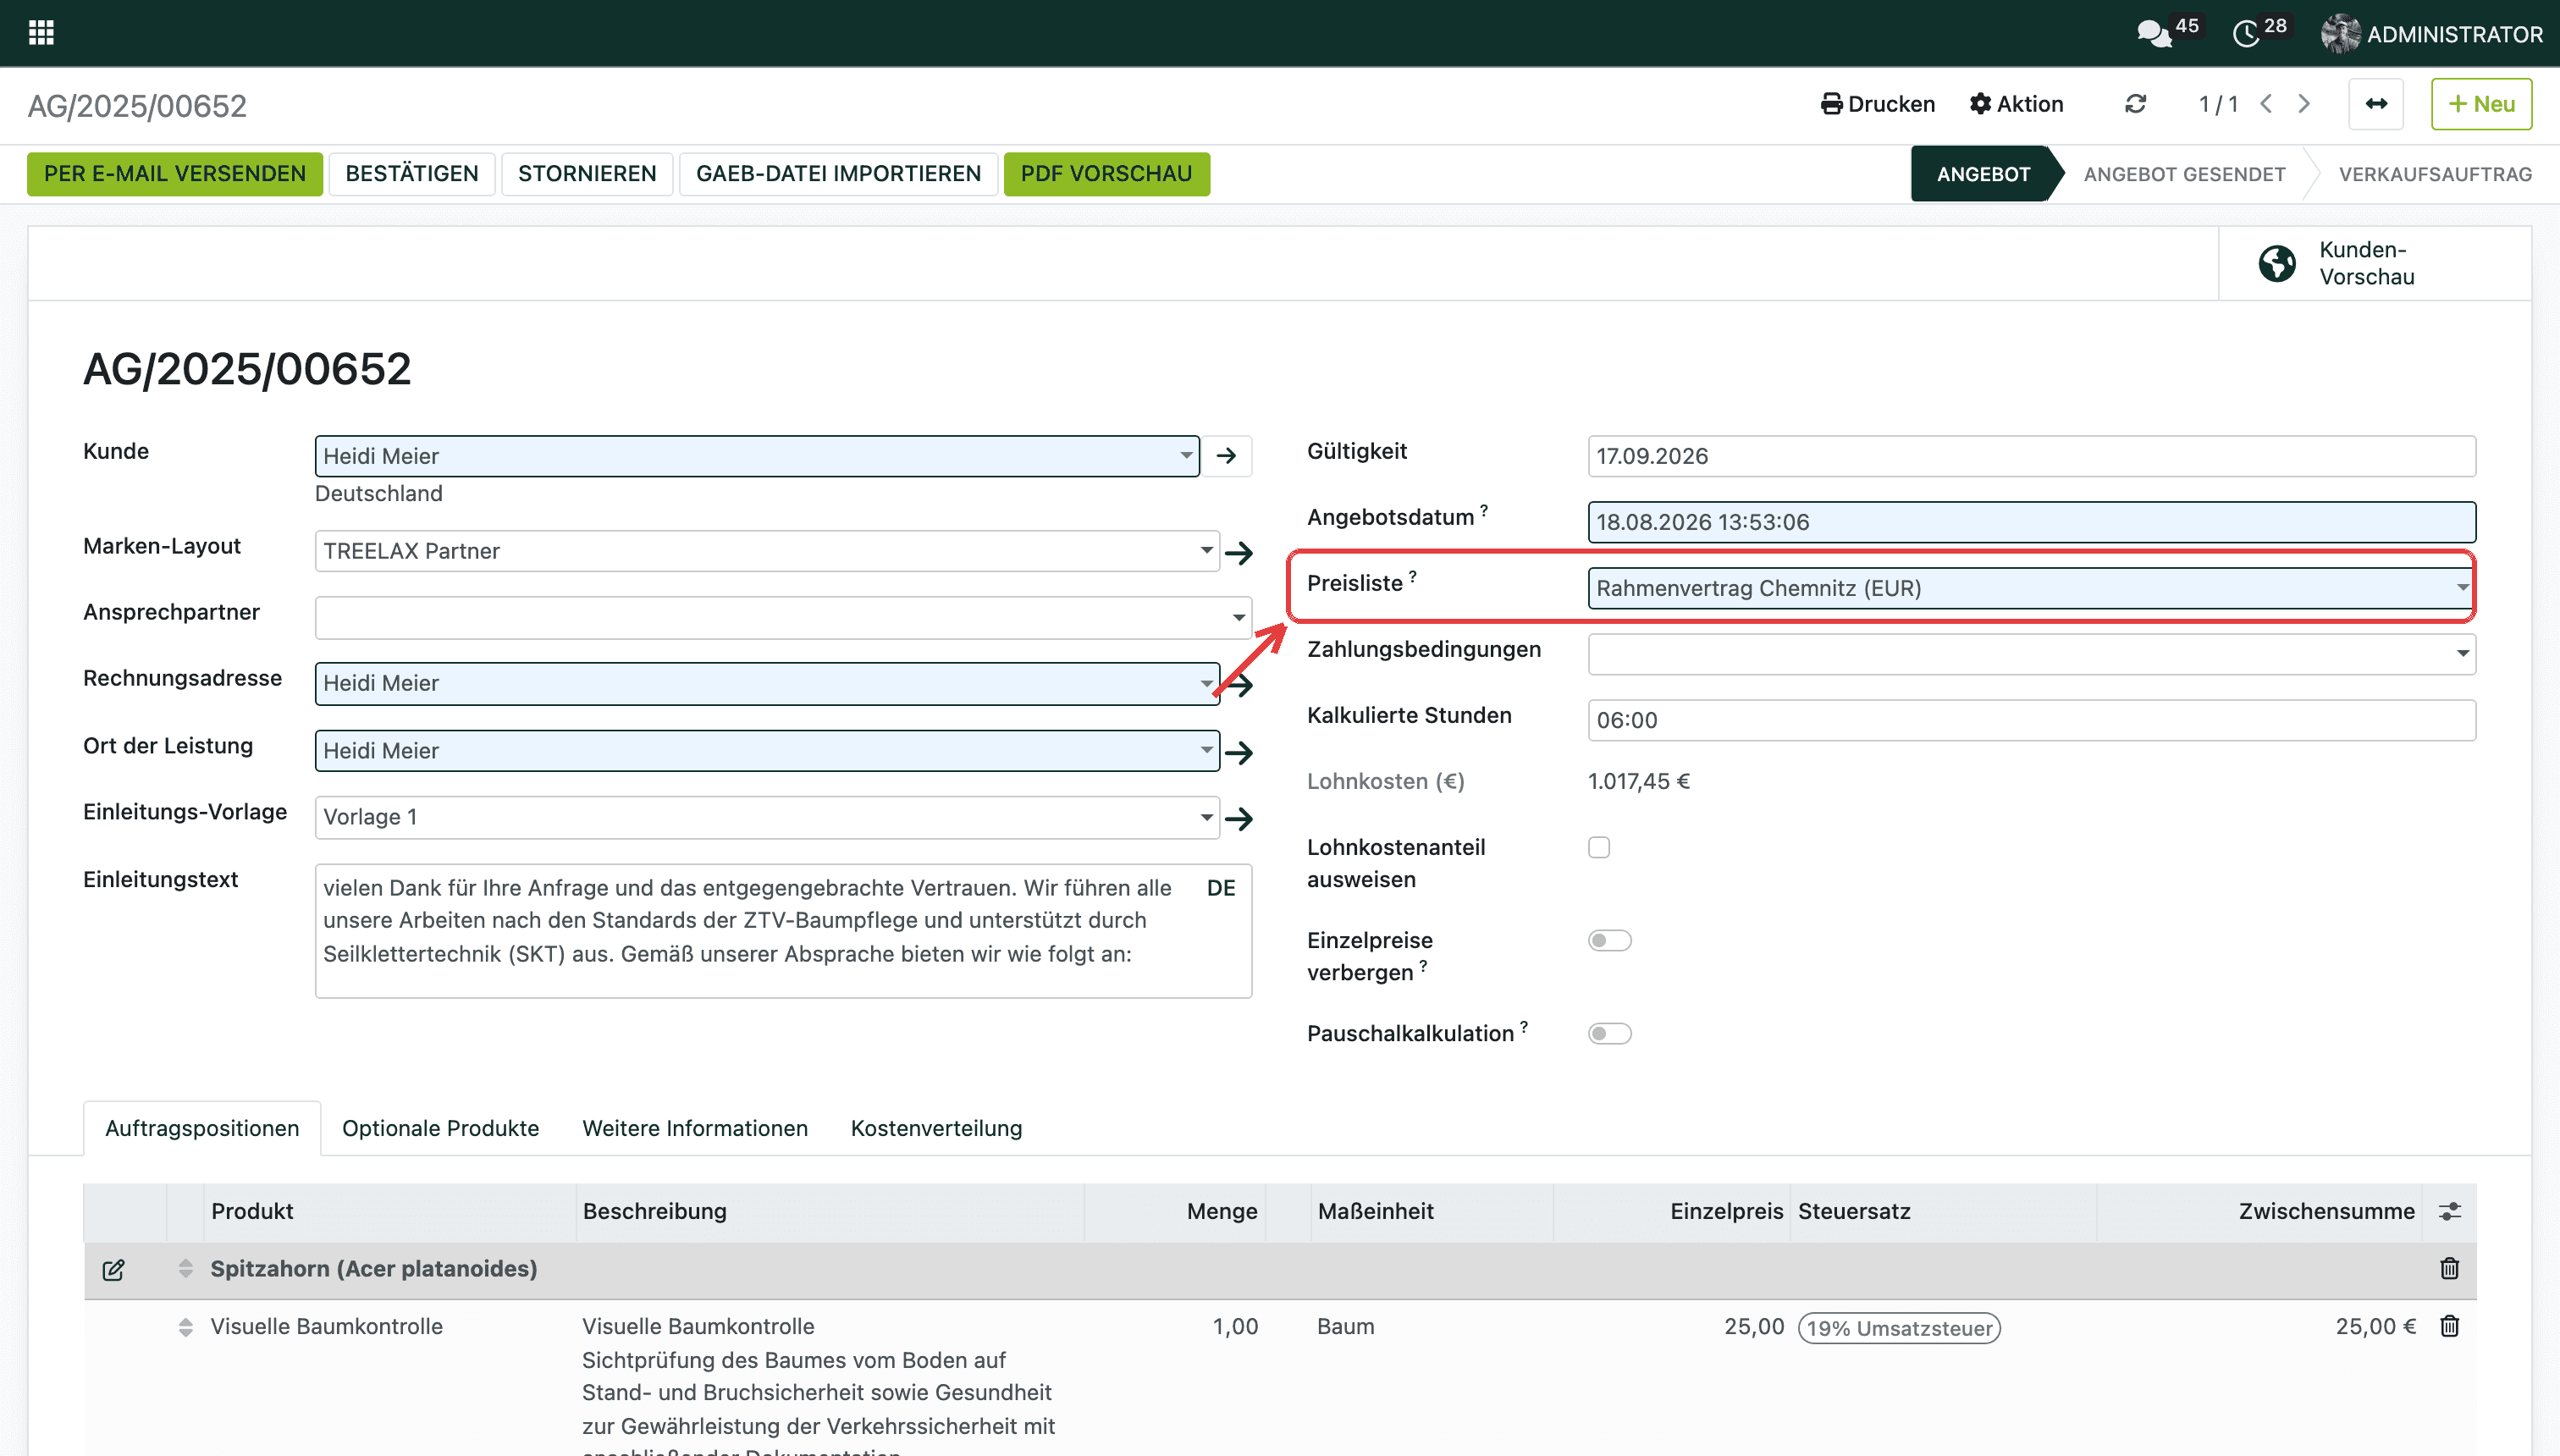
Task: Click the PDF VORSCHAU button
Action: click(x=1106, y=174)
